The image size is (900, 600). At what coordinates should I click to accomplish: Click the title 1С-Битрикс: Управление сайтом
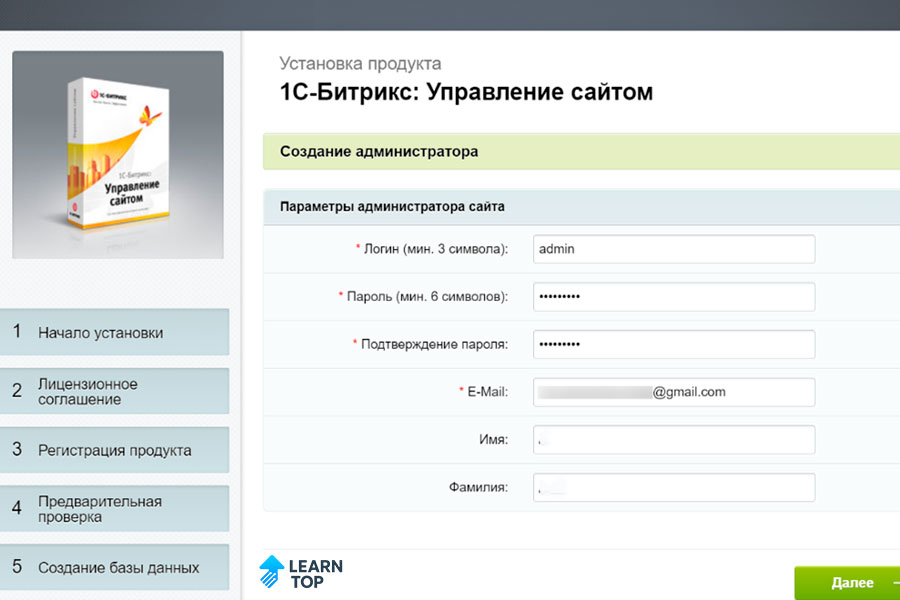click(x=466, y=92)
